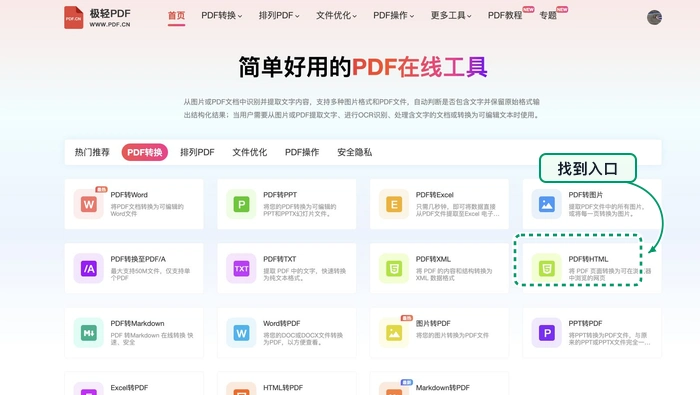Open the PDF转TXT tool title
Viewport: 700px width, 395px height.
click(279, 259)
